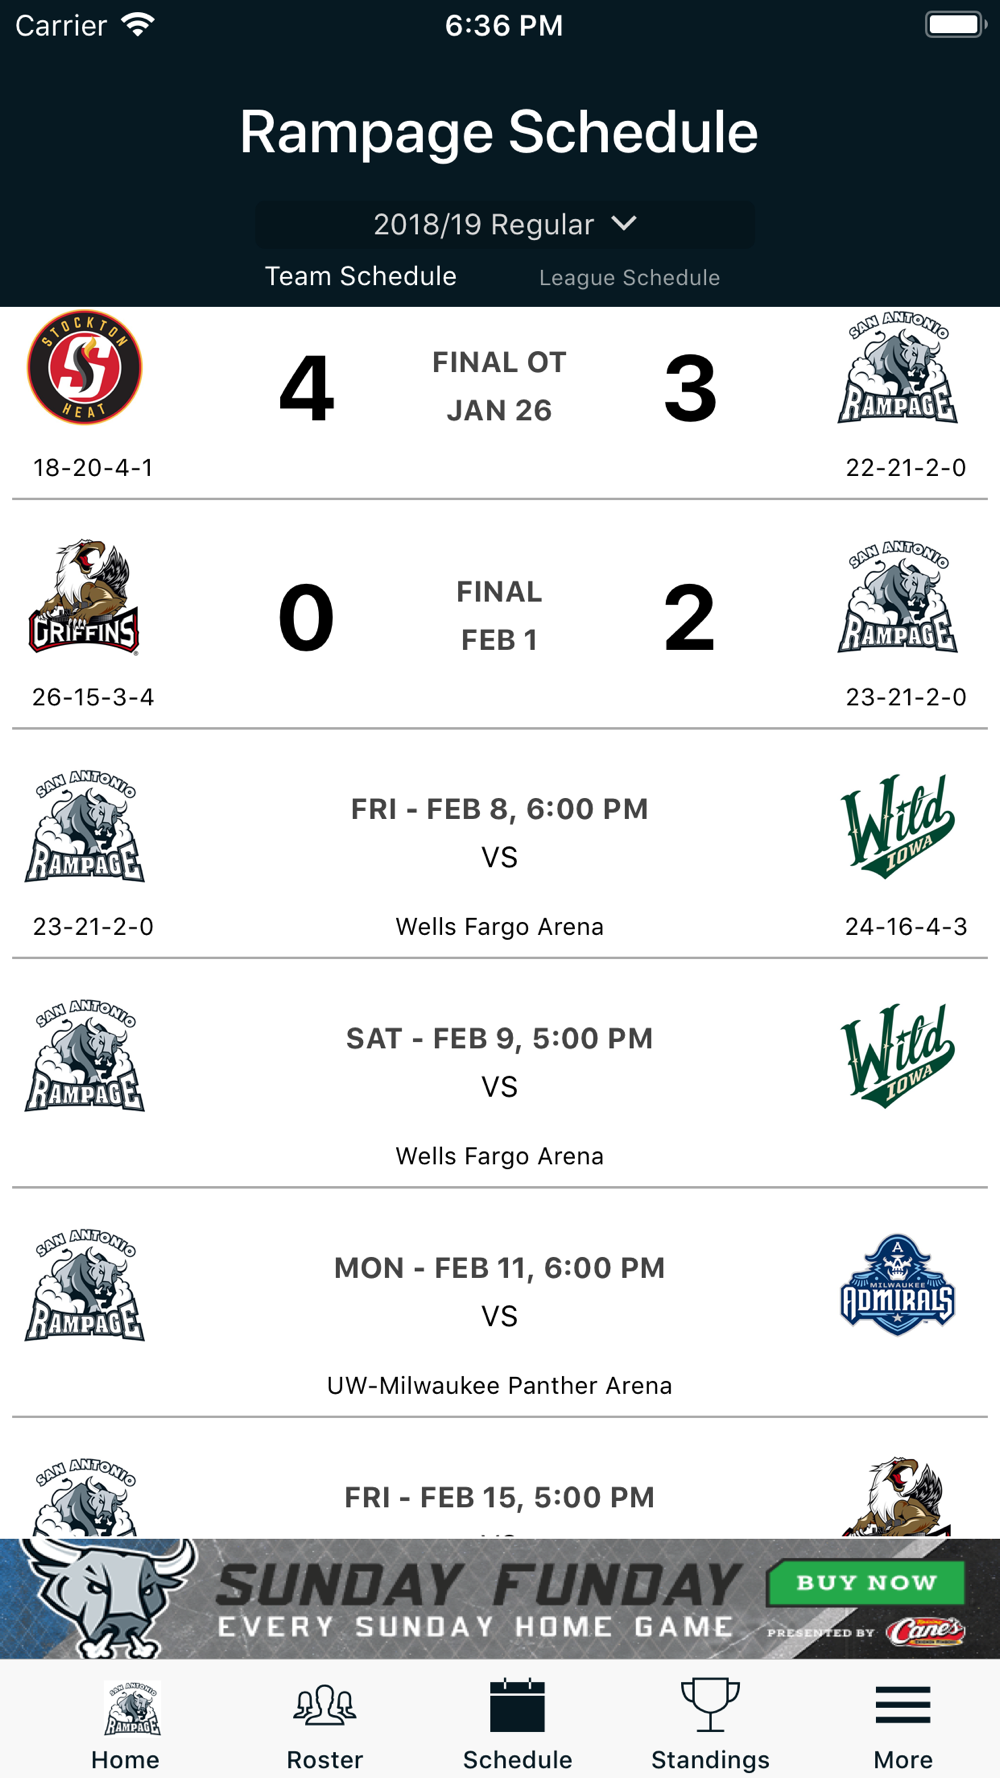Open the Home tab Rampage icon
The height and width of the screenshot is (1778, 1000).
(131, 1708)
